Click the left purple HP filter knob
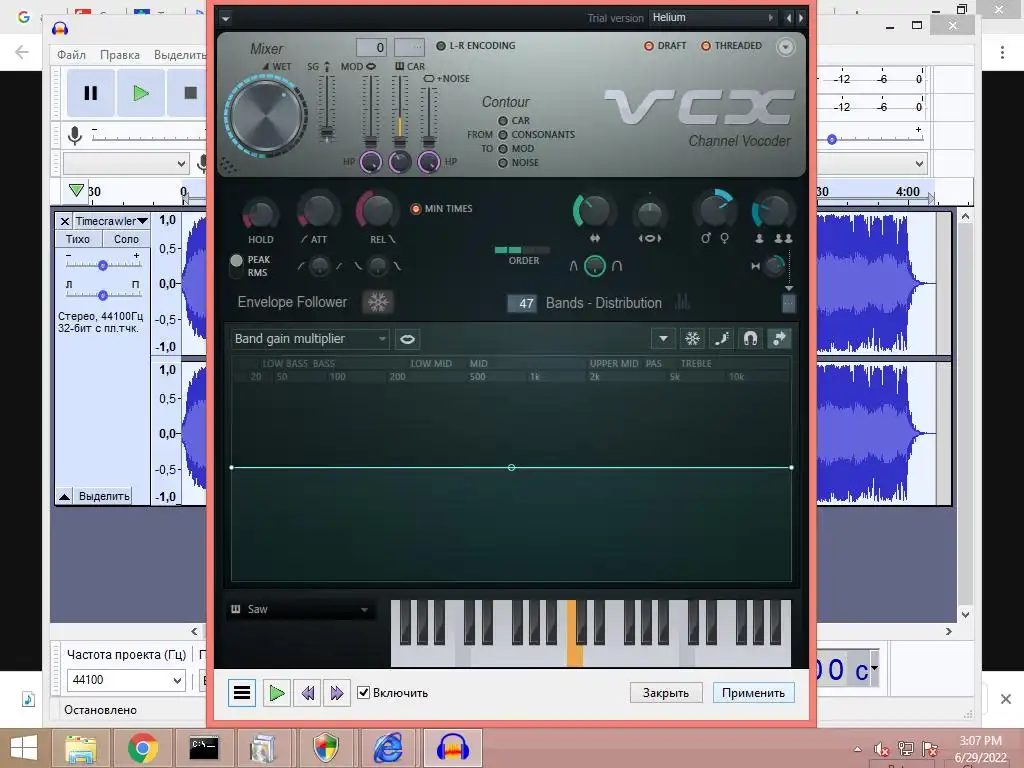The width and height of the screenshot is (1024, 768). click(370, 161)
